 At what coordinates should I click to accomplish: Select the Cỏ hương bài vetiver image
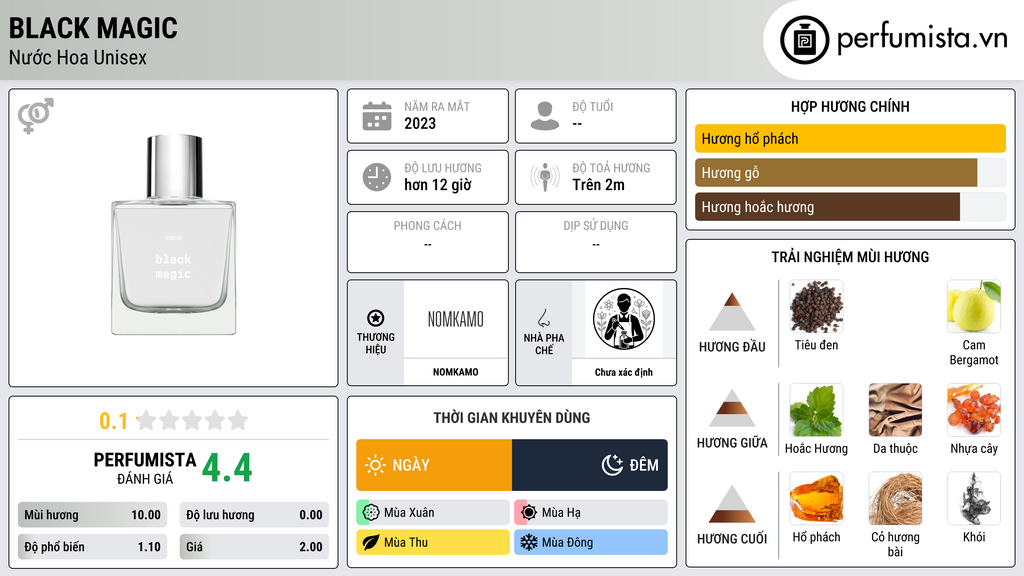[x=895, y=499]
